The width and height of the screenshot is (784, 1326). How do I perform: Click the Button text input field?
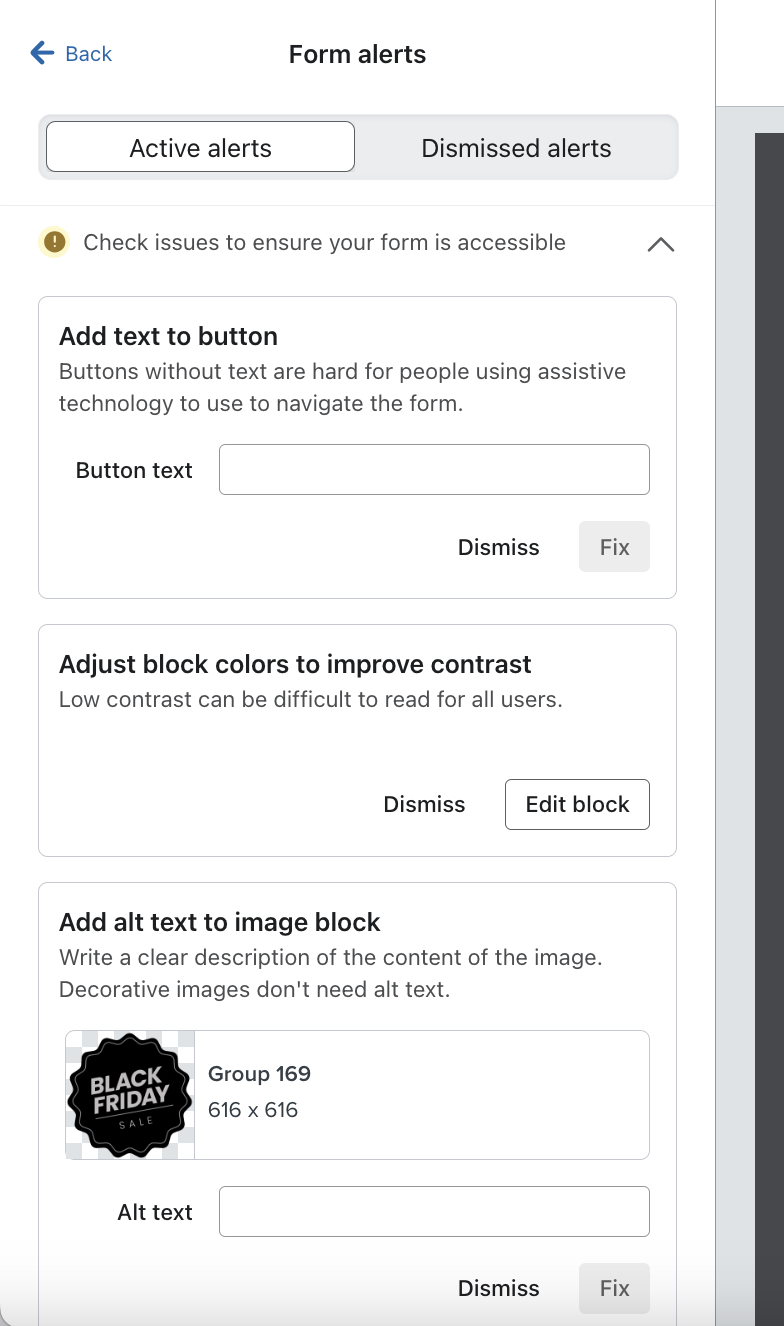(x=434, y=469)
